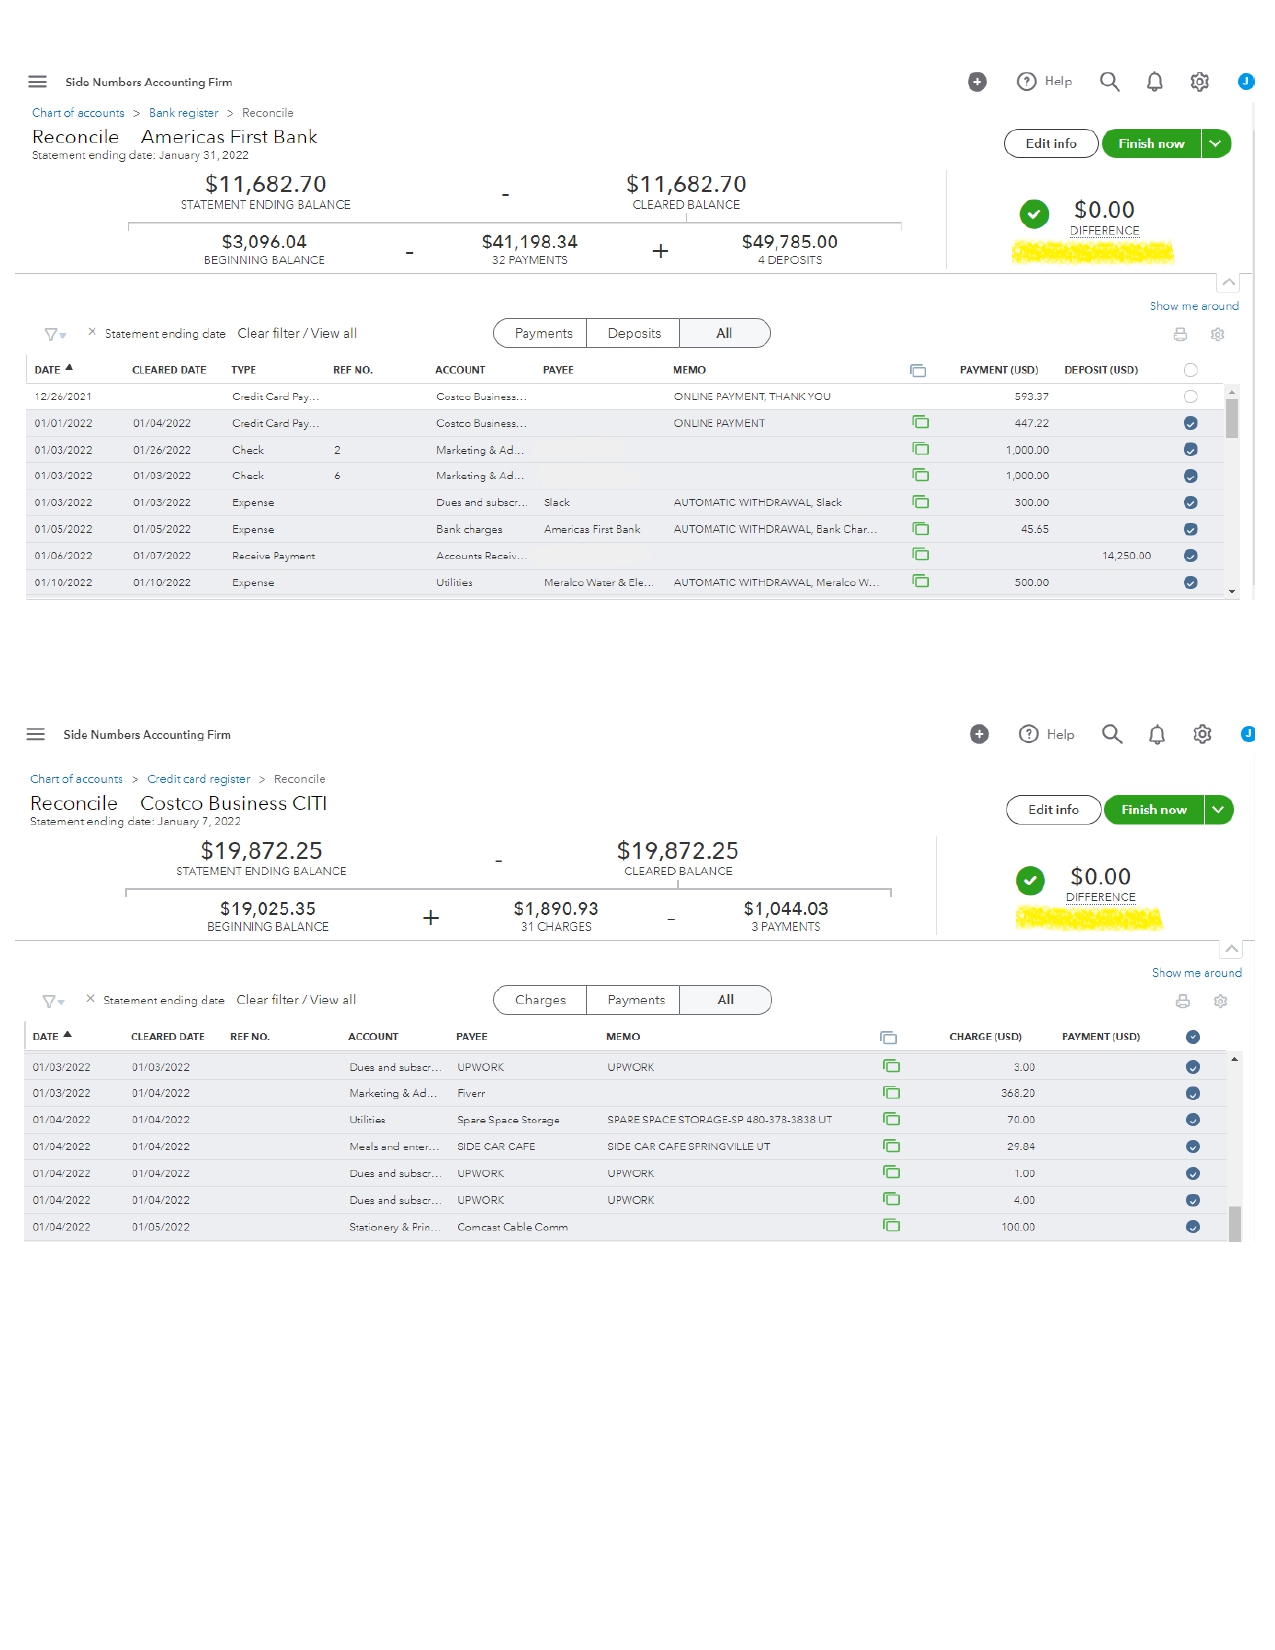The width and height of the screenshot is (1275, 1650).
Task: Check the uncleared 12/26/2021 credit card payment
Action: tap(1190, 397)
